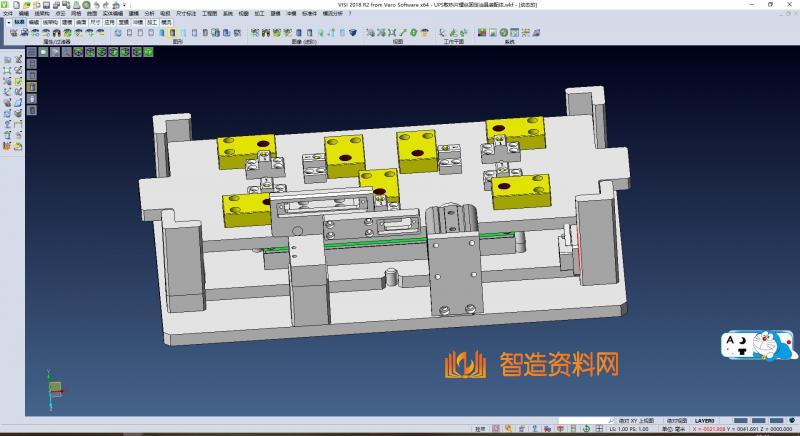Click first icon of the 视图 view group
Image resolution: width=800 pixels, height=436 pixels.
point(370,33)
